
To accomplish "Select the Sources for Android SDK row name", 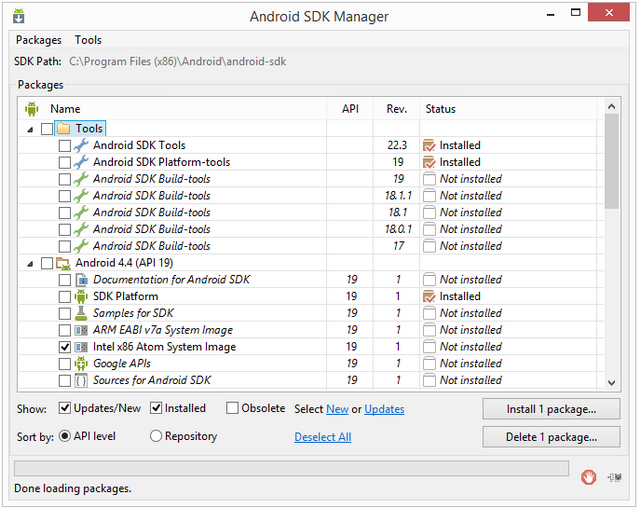I will [x=151, y=380].
